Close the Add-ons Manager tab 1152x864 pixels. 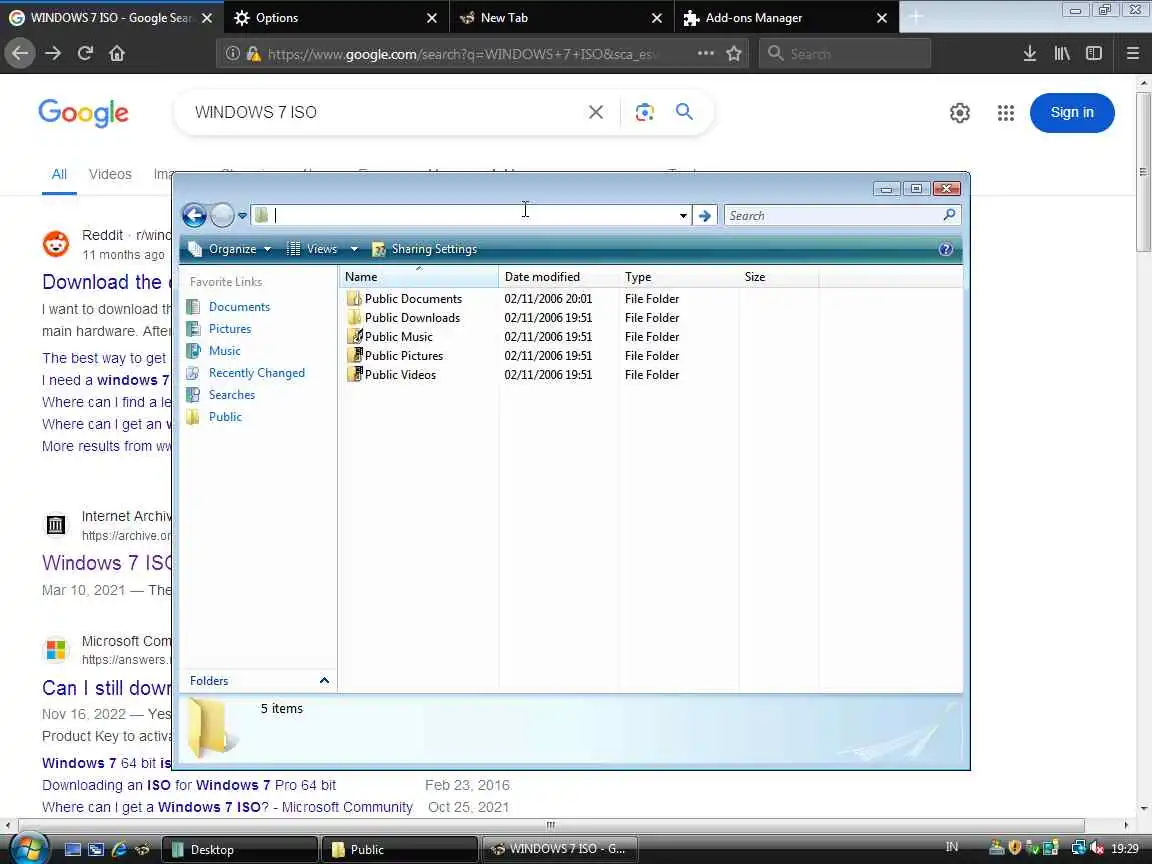click(x=882, y=18)
